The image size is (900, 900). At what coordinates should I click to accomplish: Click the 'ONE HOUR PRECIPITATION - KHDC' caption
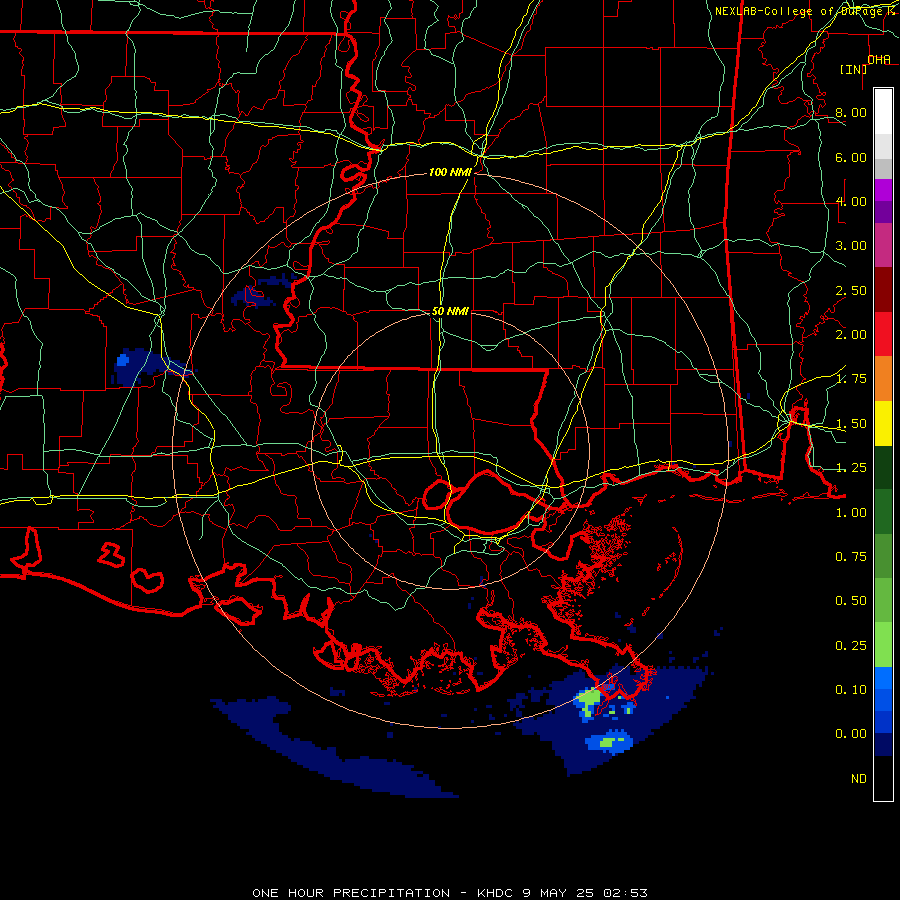[385, 893]
